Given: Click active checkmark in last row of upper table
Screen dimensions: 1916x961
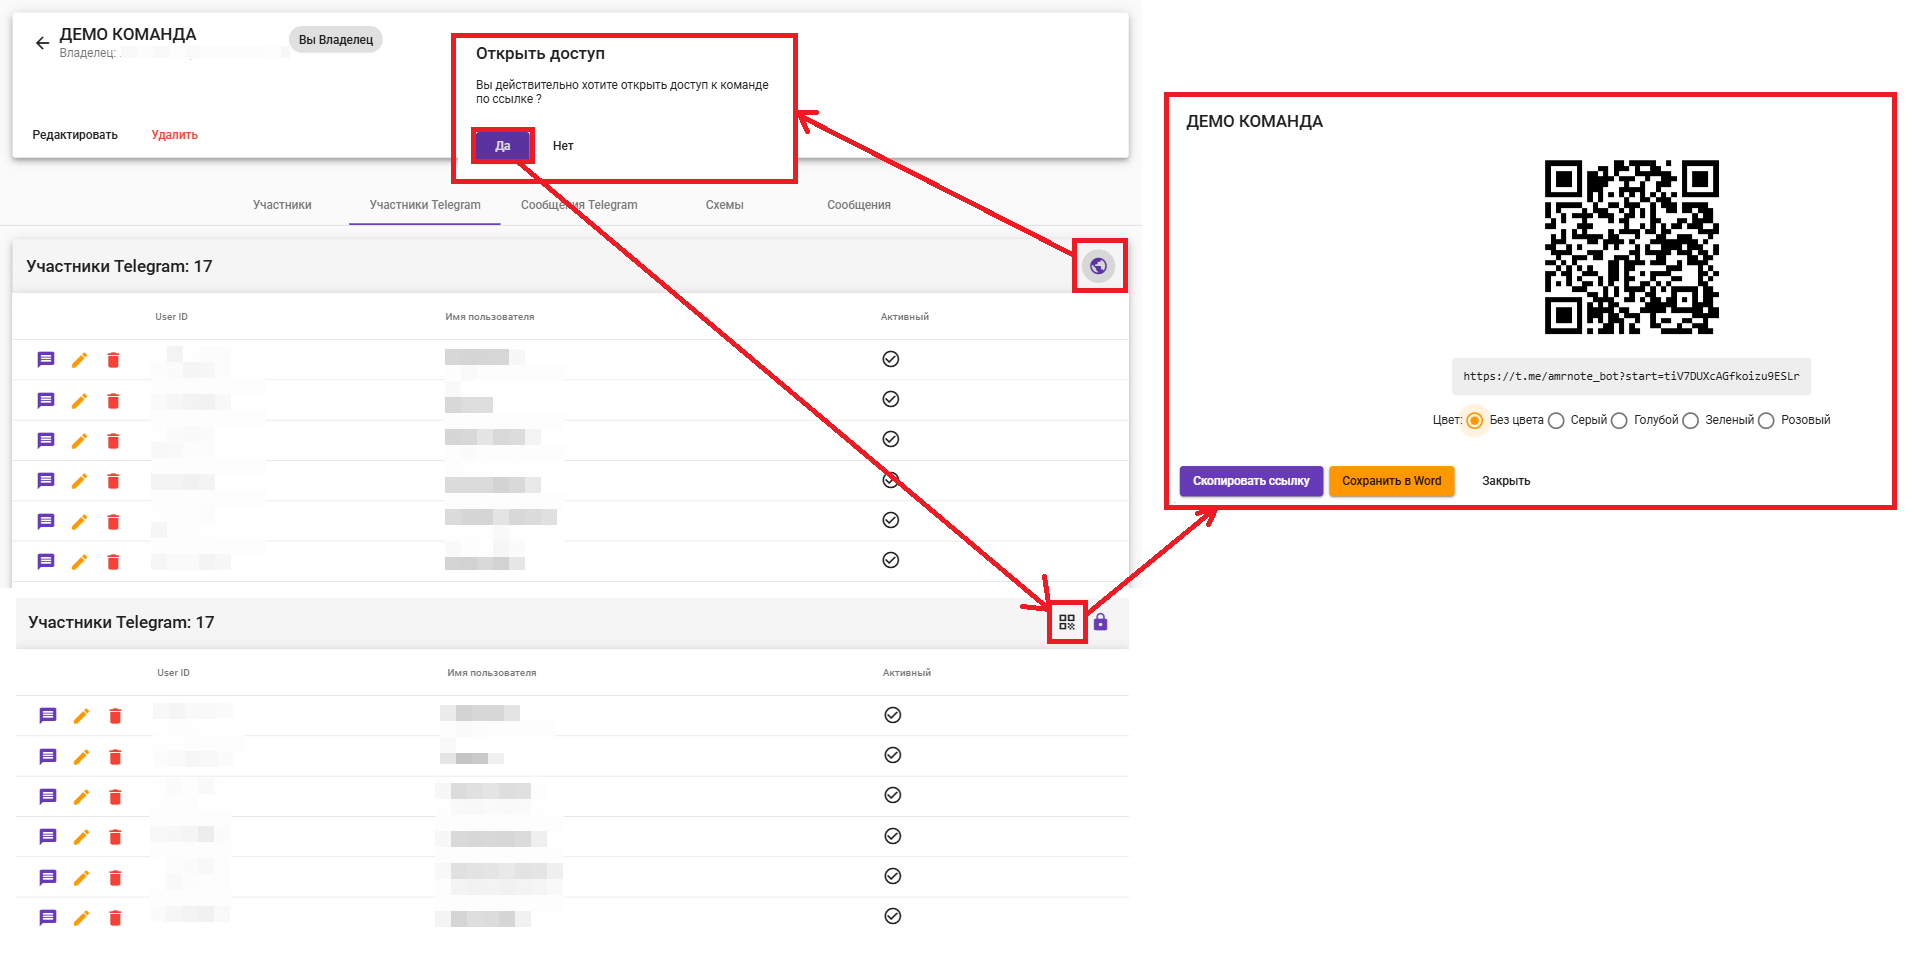Looking at the screenshot, I should [x=891, y=560].
